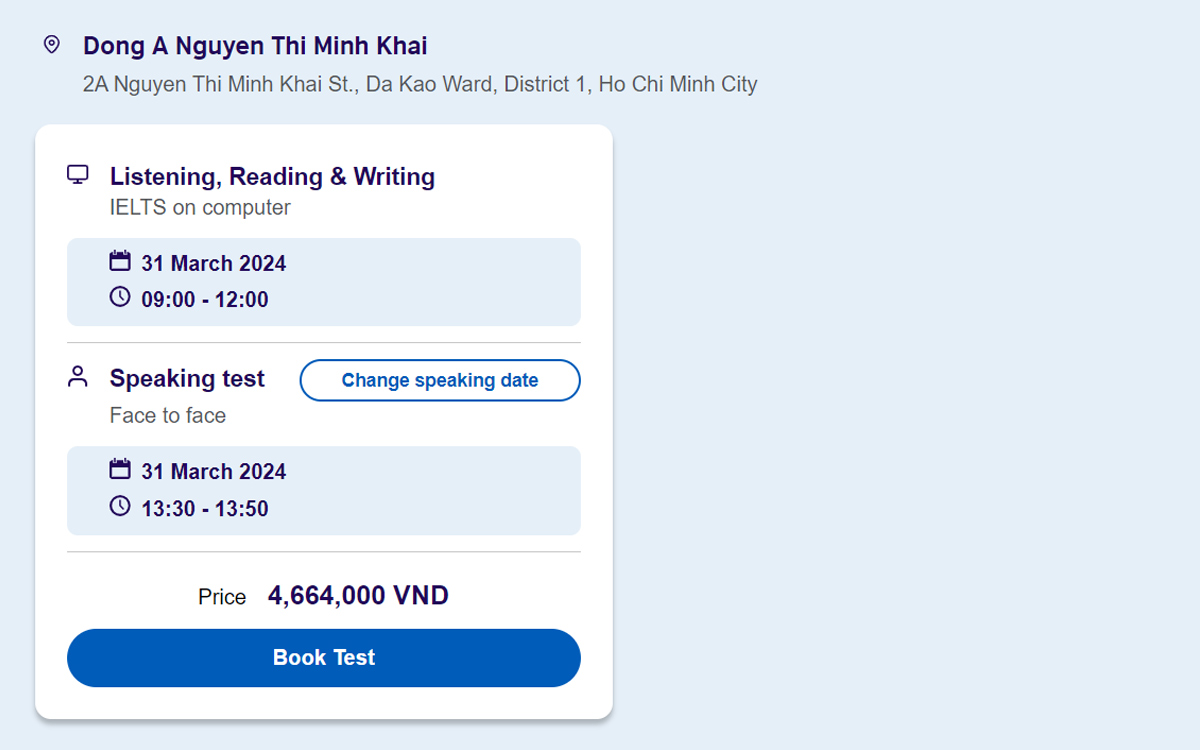Click the calendar icon in the written test slot
This screenshot has height=750, width=1200.
pos(120,259)
